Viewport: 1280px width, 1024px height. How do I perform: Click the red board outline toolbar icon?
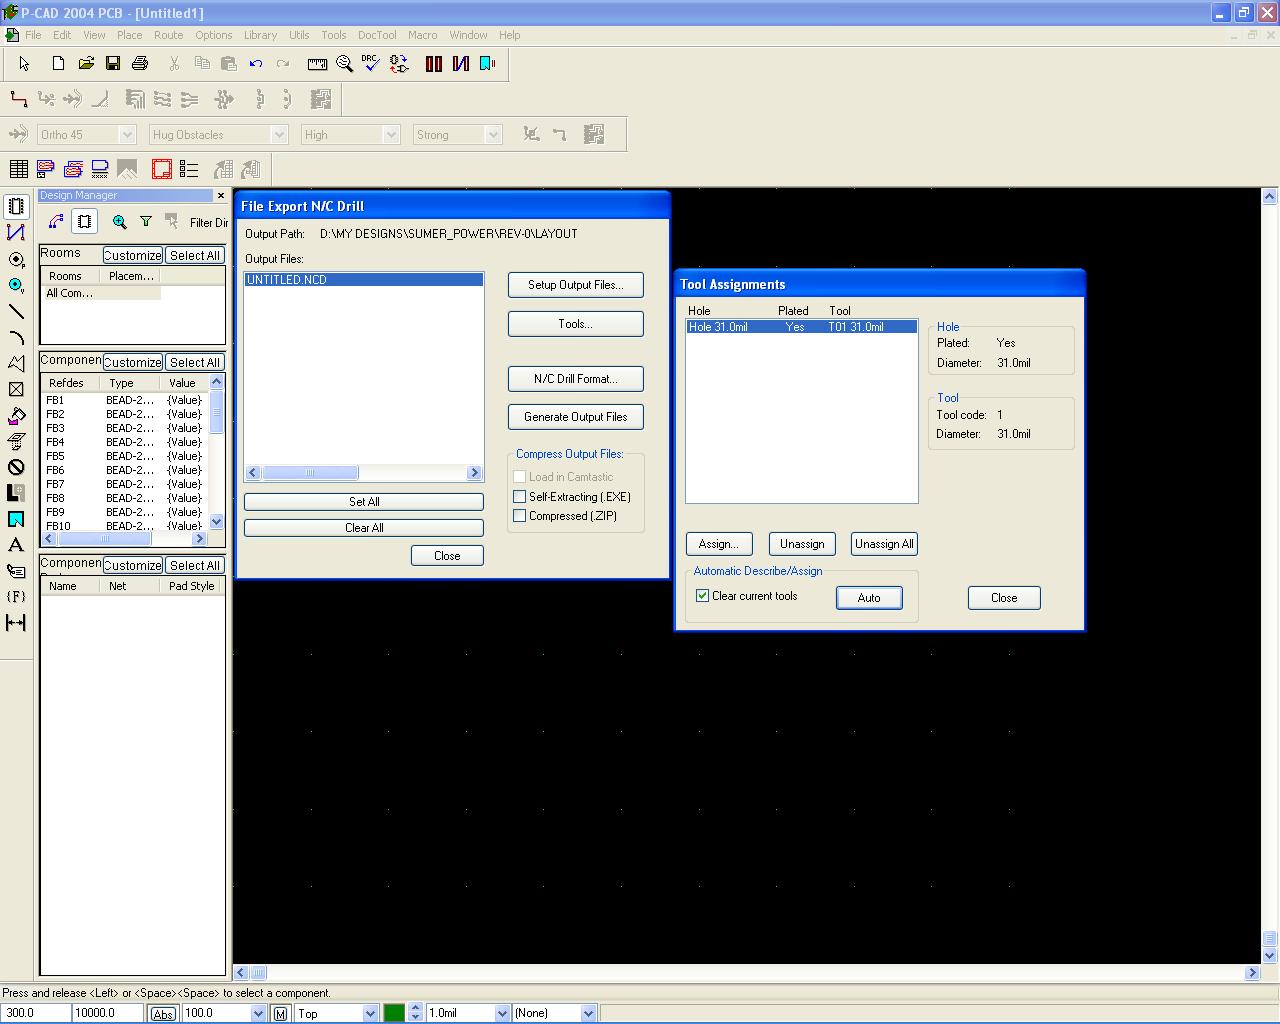[162, 169]
